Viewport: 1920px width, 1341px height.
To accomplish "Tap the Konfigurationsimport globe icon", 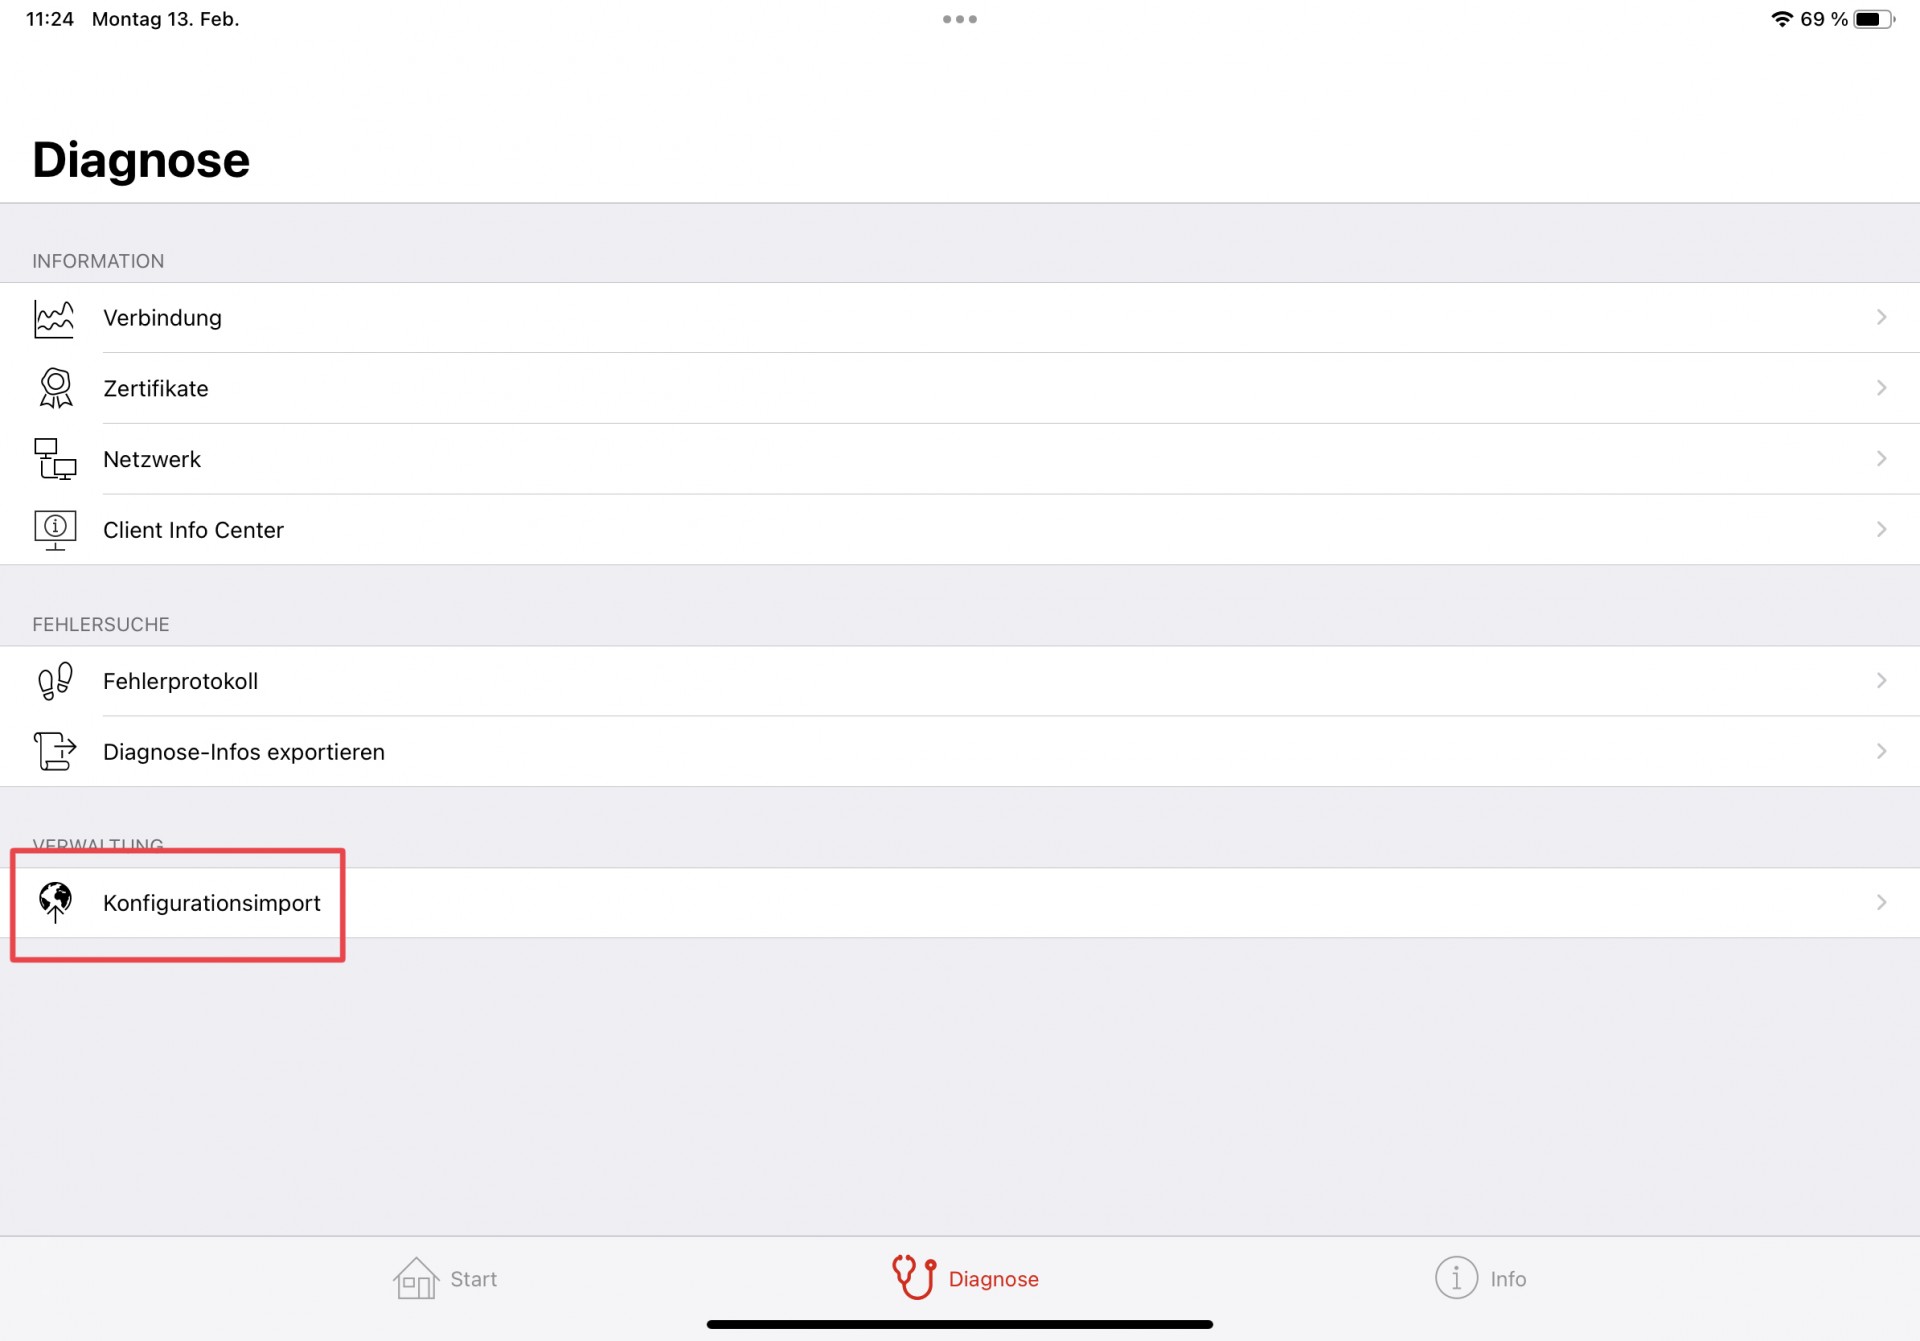I will 55,902.
